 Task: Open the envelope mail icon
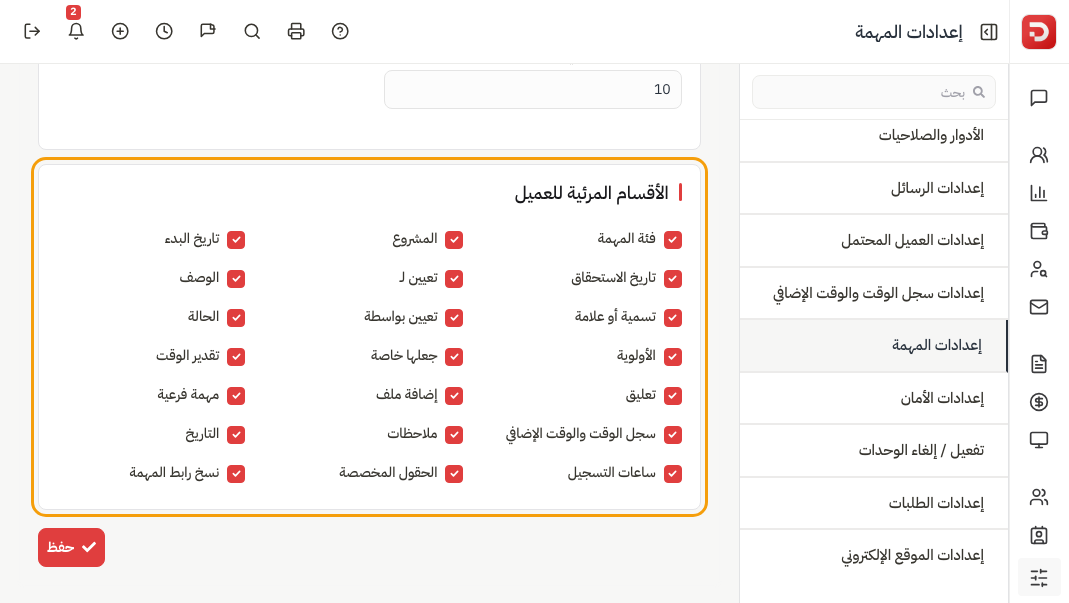1039,307
